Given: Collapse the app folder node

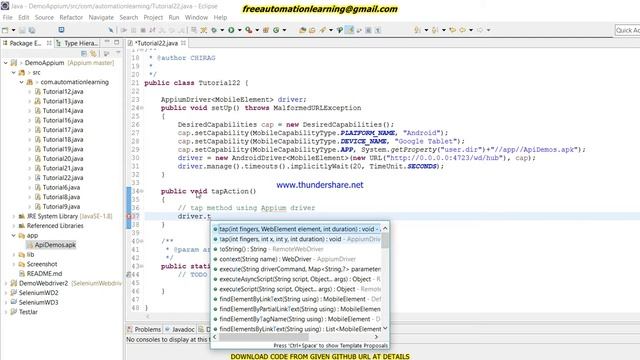Looking at the screenshot, I should click(13, 236).
